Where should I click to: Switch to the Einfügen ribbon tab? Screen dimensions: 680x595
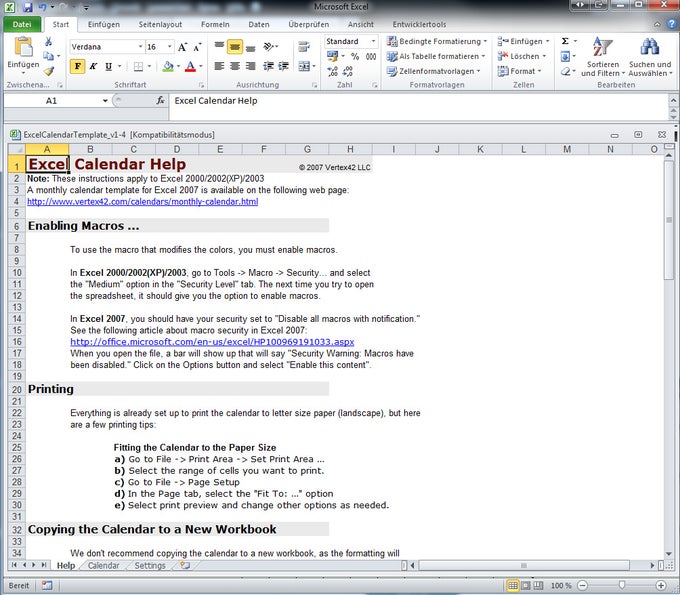point(104,24)
